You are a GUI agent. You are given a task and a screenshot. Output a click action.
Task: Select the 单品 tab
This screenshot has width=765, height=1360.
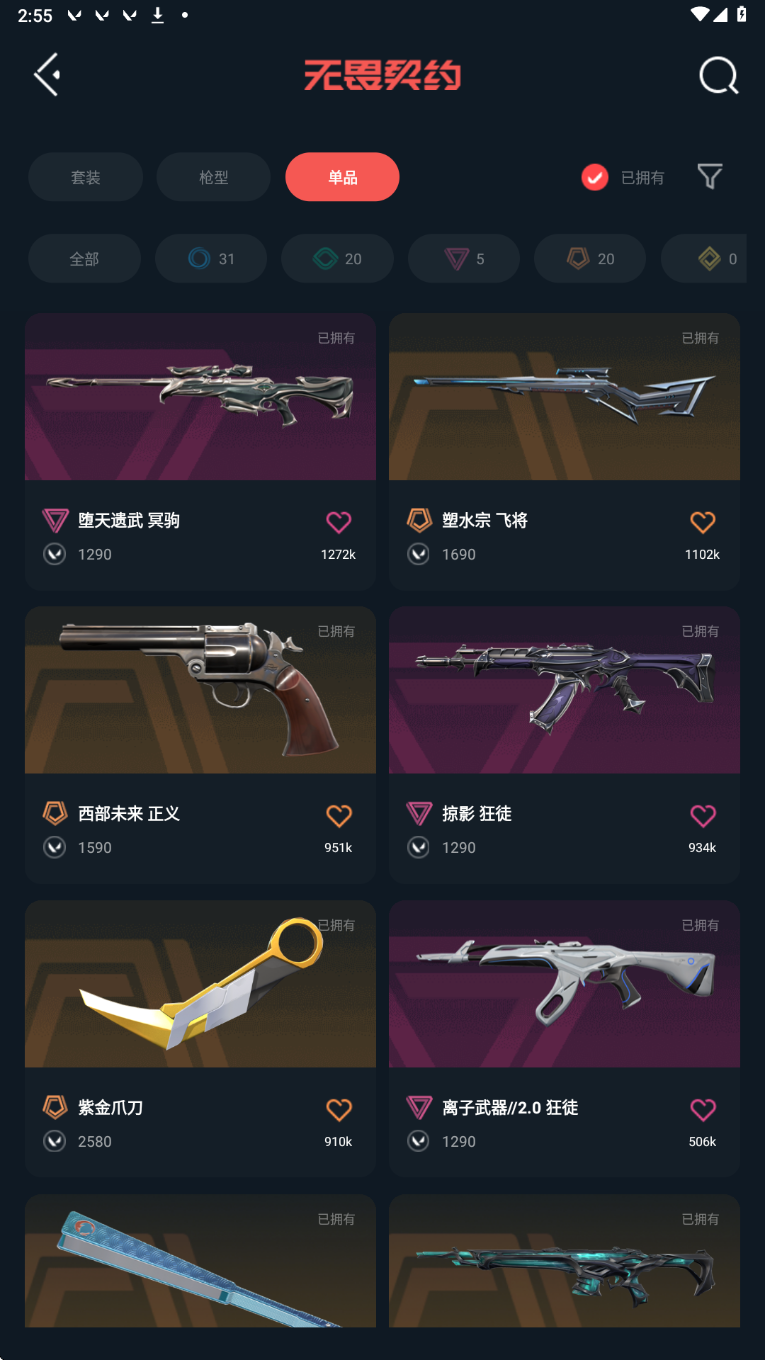(342, 177)
